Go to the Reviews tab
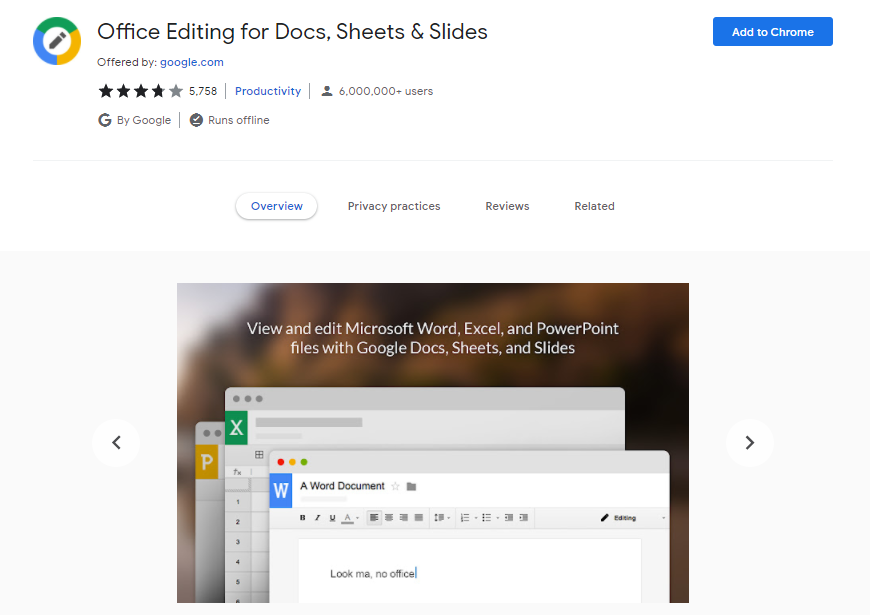 507,206
